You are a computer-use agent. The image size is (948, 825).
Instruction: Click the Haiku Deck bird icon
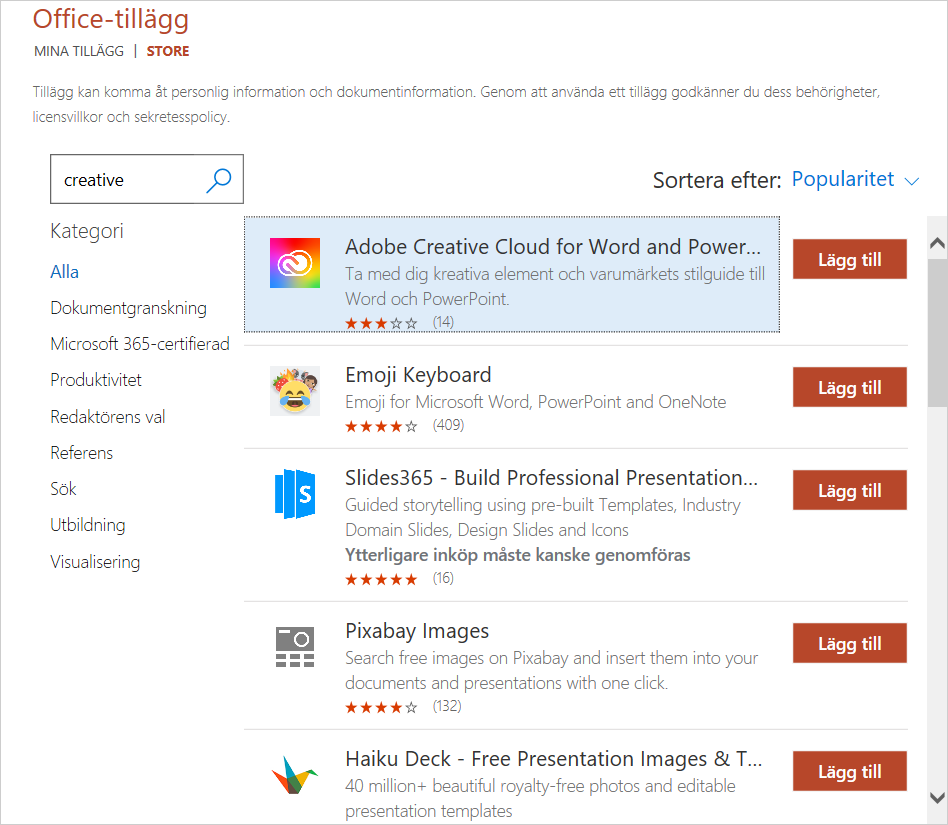point(295,775)
